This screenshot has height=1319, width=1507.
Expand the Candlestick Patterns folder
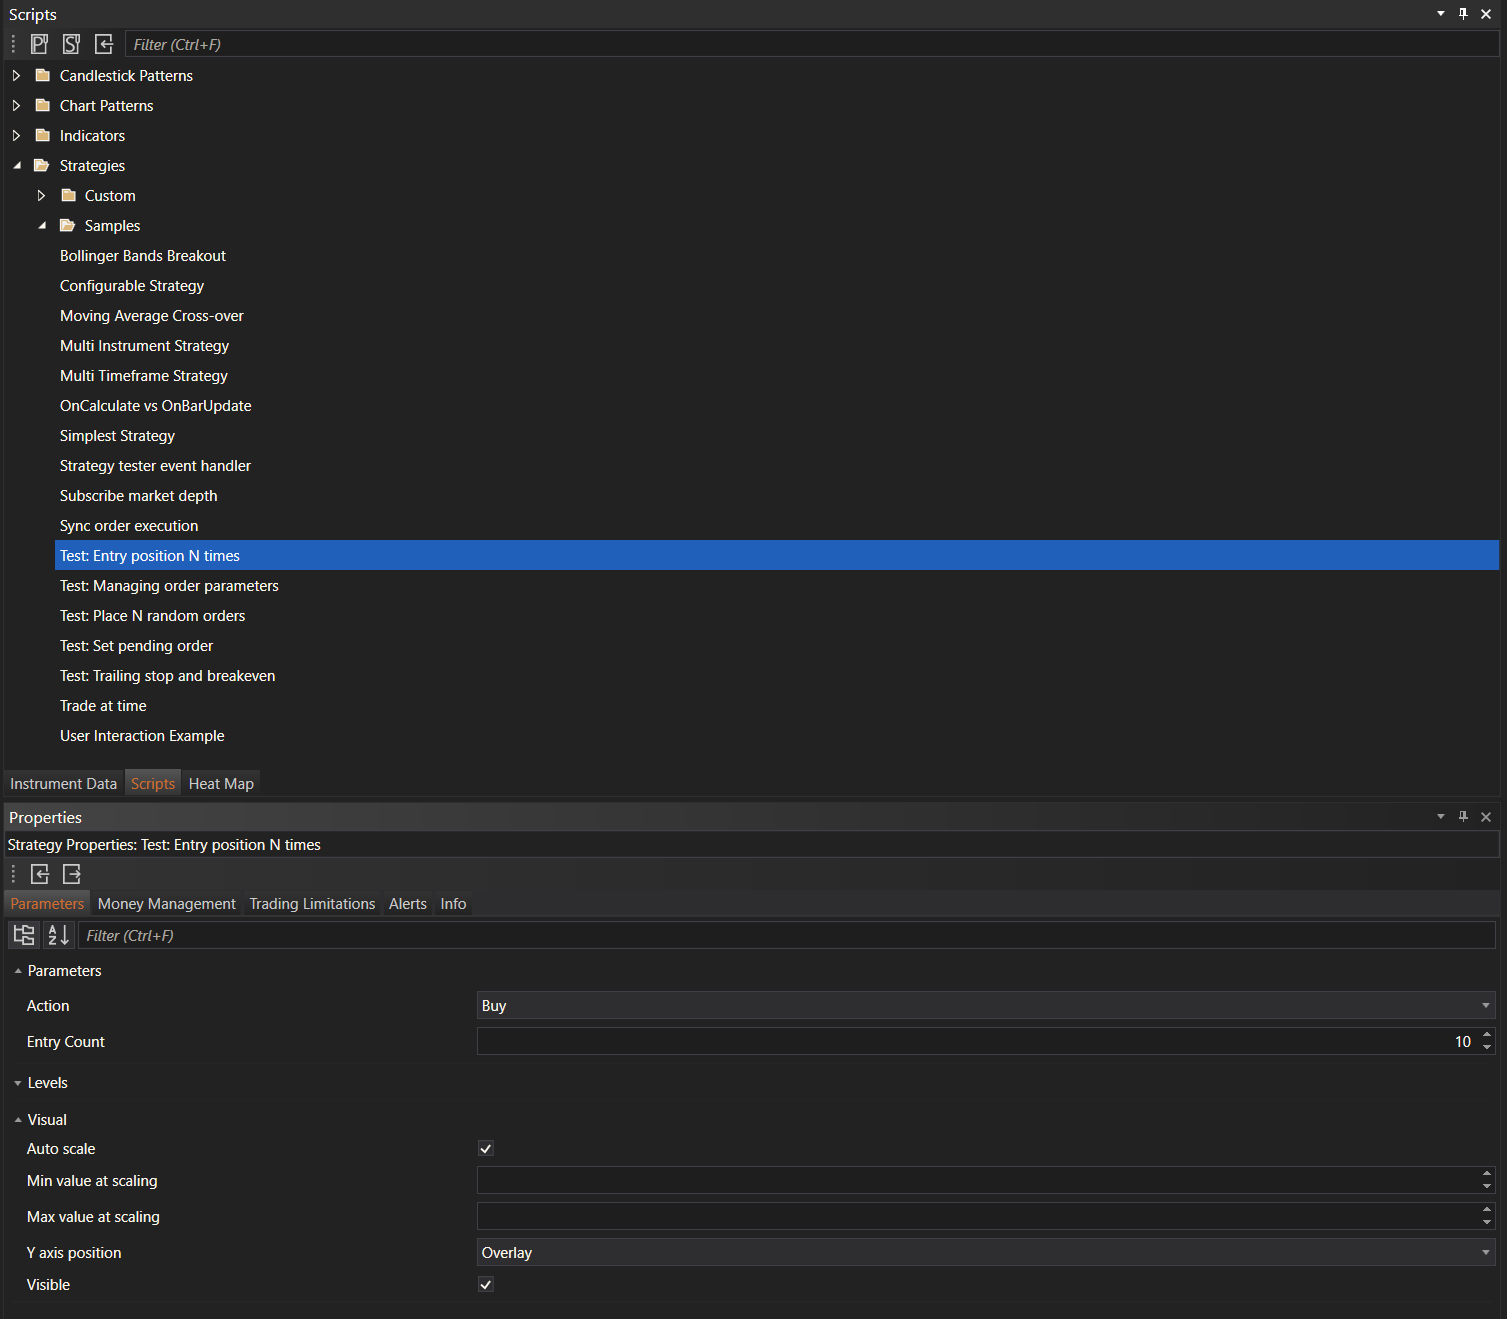point(16,76)
